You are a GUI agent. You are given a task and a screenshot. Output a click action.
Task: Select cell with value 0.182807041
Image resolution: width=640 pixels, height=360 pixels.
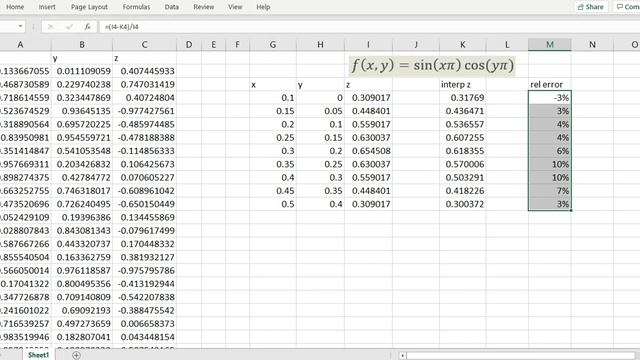click(x=82, y=337)
